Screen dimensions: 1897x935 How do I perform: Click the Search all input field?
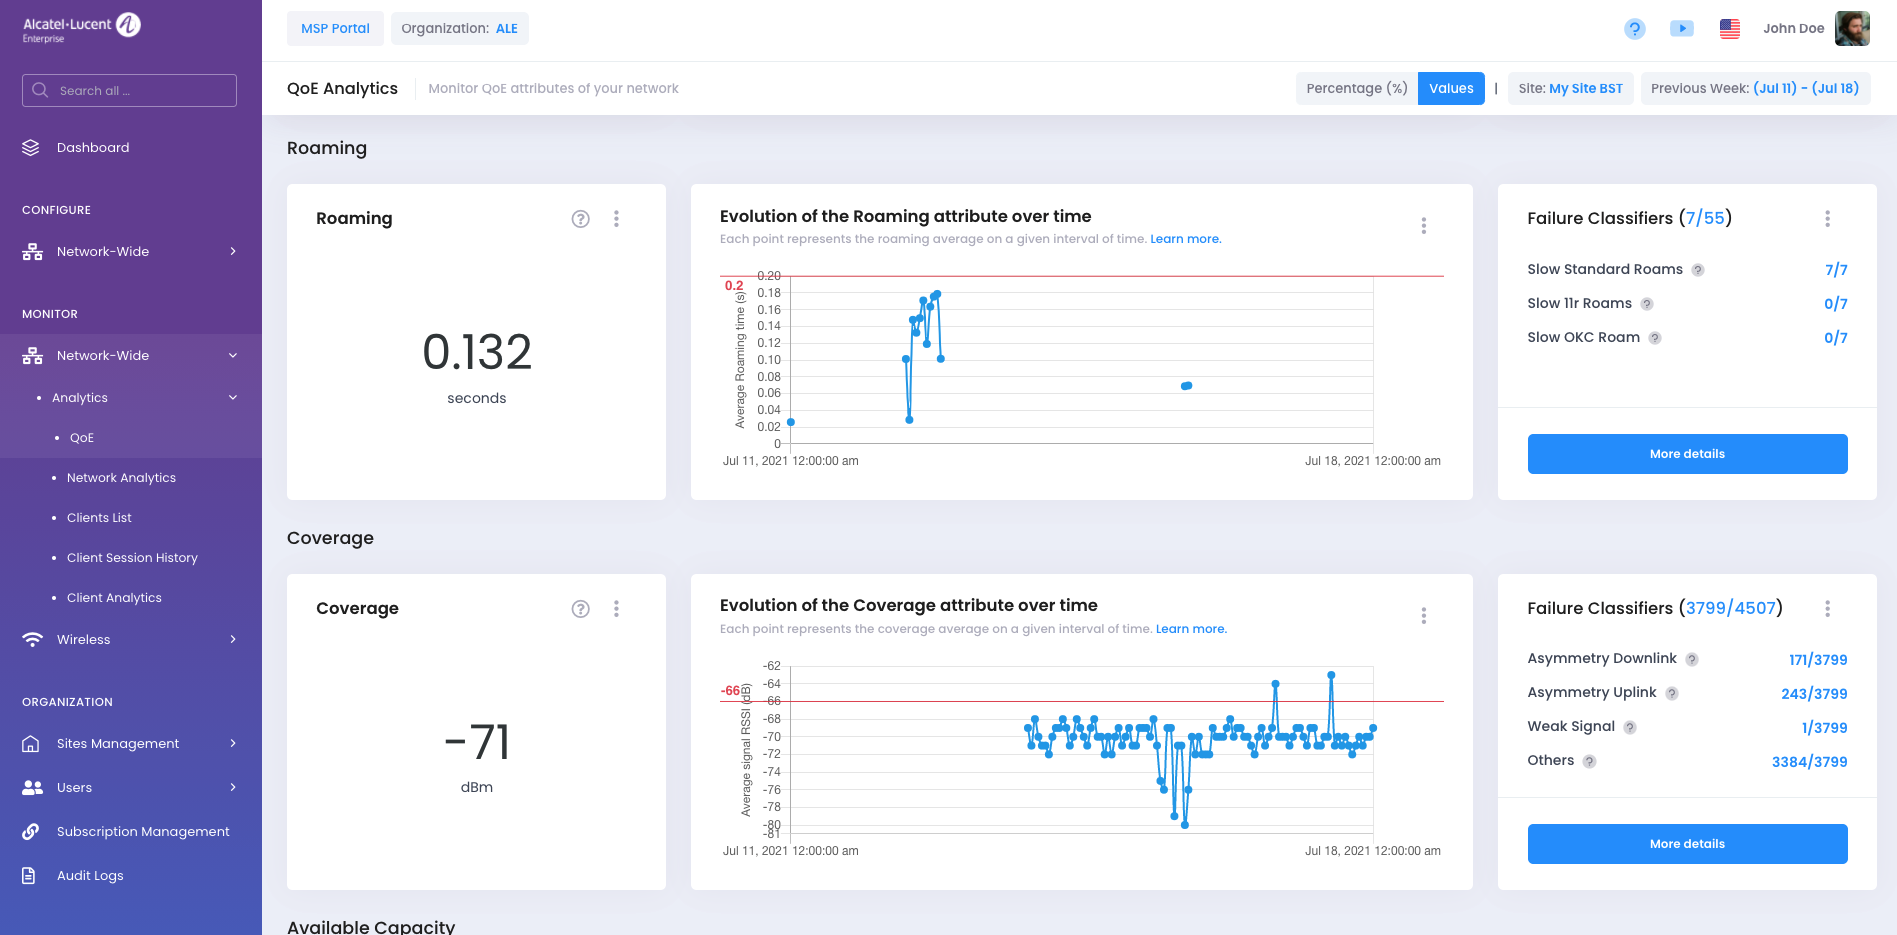point(129,90)
